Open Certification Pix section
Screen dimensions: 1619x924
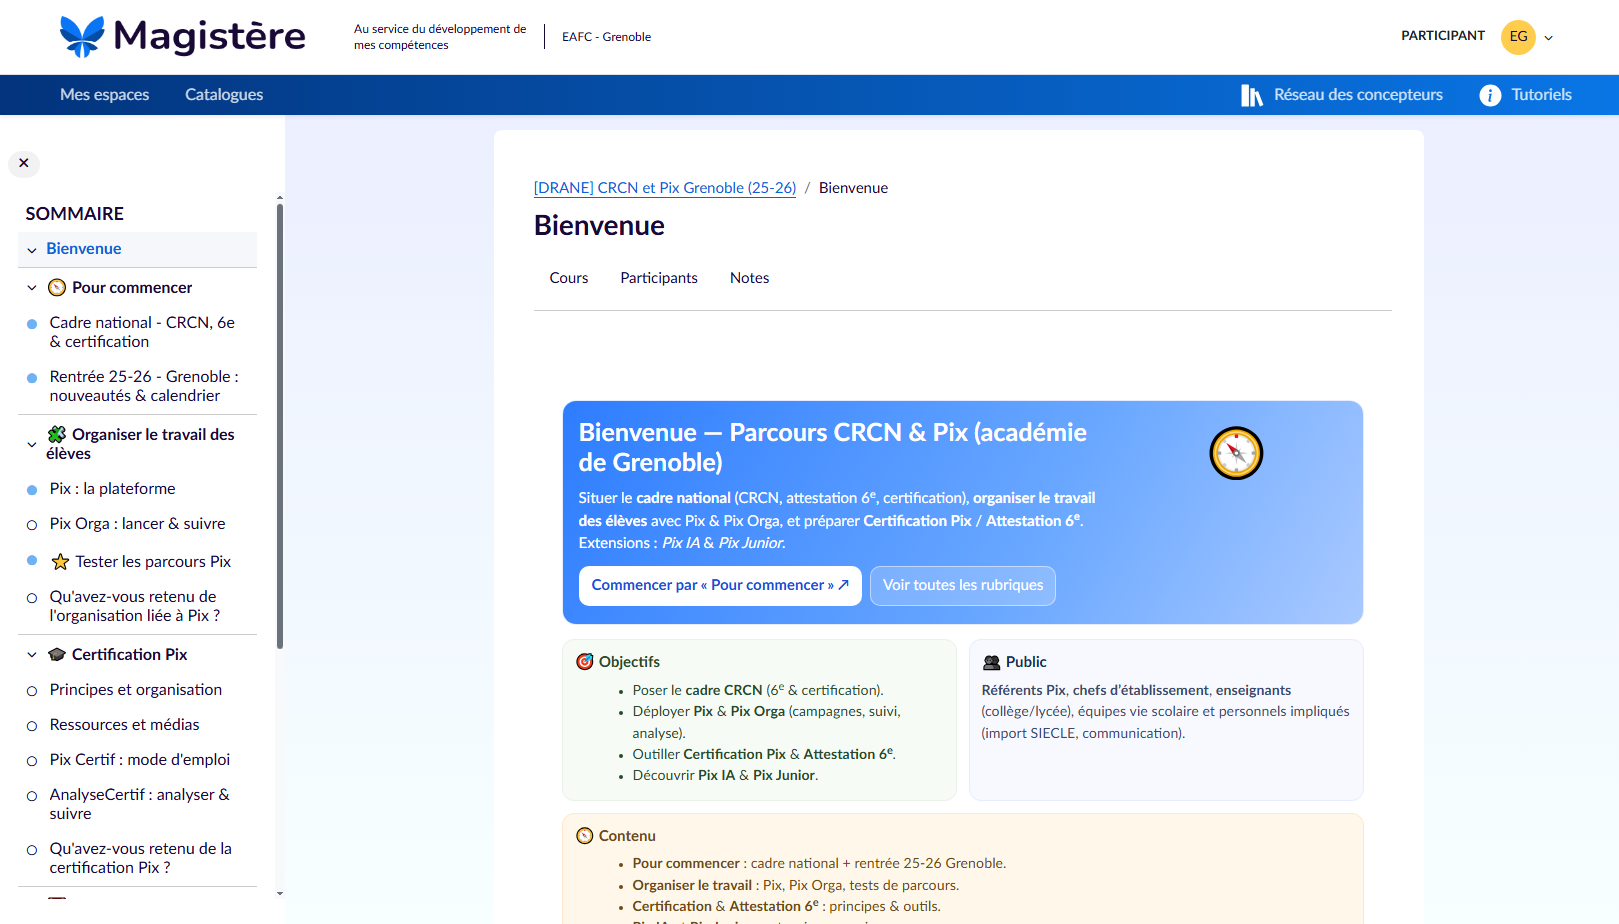point(130,655)
